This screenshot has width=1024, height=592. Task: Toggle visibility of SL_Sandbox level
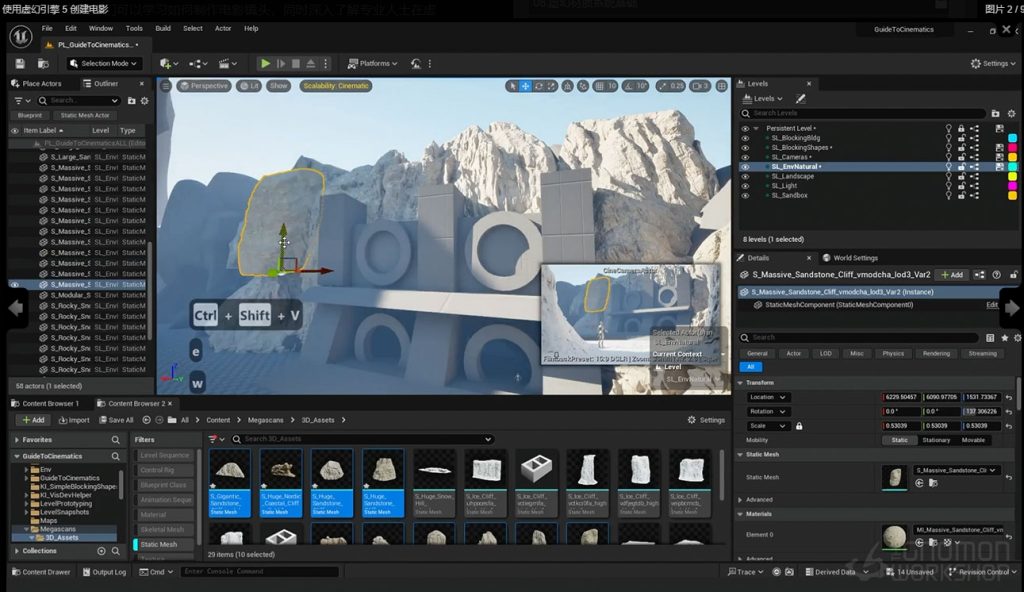(x=745, y=195)
